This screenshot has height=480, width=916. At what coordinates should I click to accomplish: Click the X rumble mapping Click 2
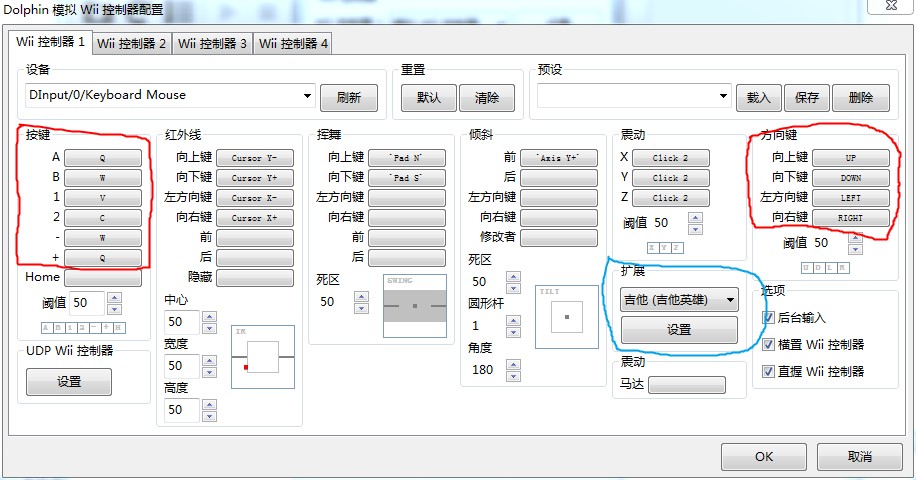pyautogui.click(x=671, y=158)
